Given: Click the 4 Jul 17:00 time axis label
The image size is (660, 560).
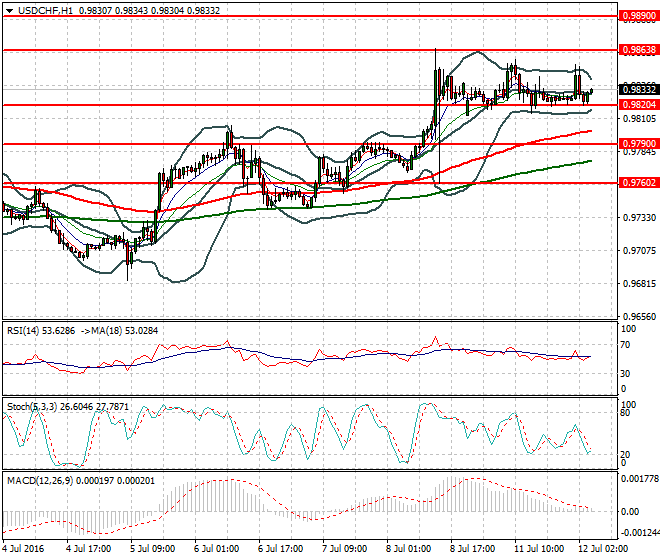Looking at the screenshot, I should [88, 549].
